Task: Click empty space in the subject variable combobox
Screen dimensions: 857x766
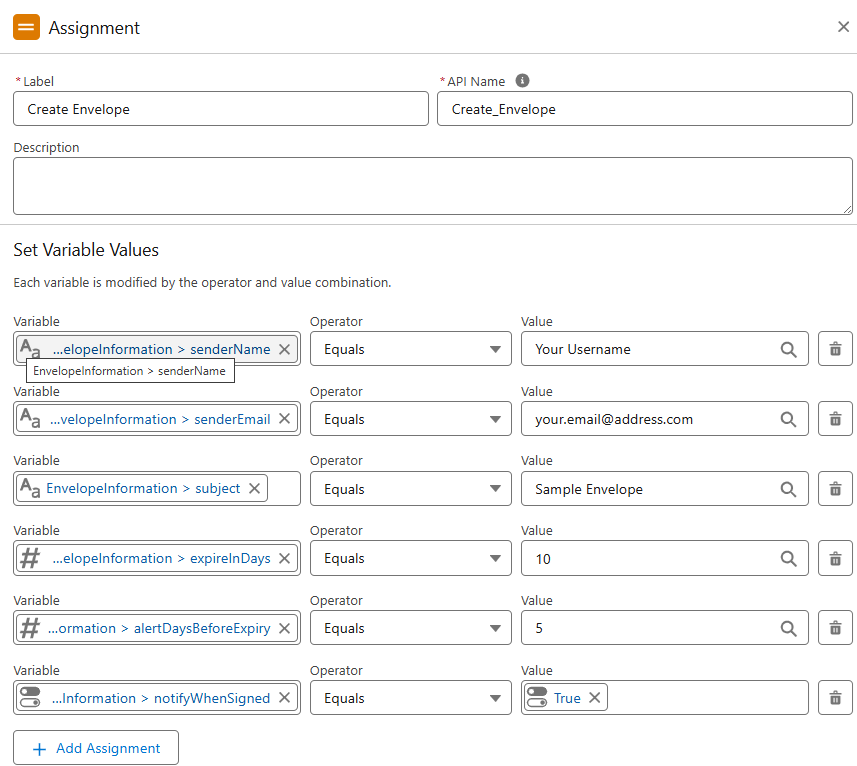Action: 283,488
